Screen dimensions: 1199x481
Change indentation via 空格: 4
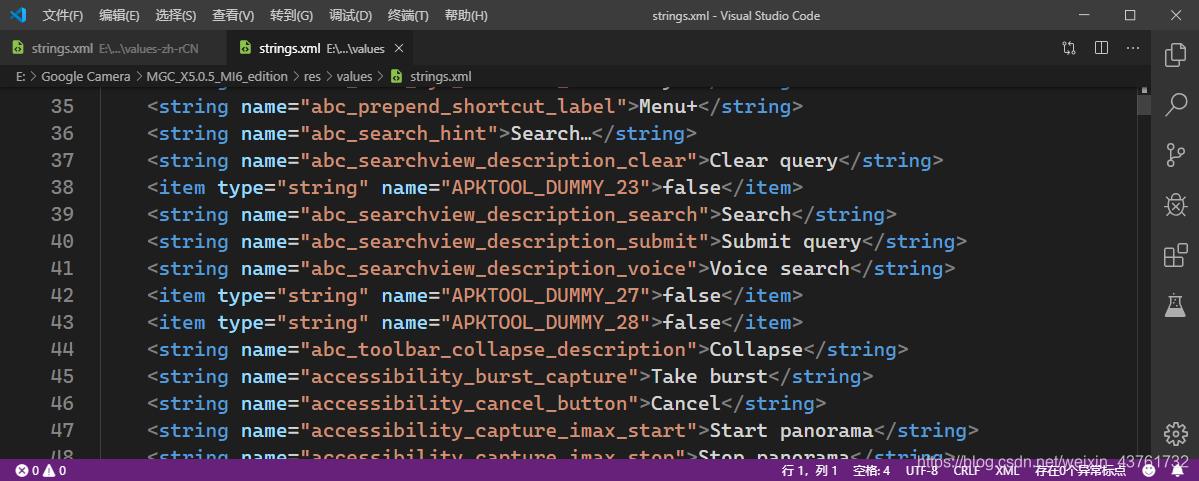tap(872, 470)
